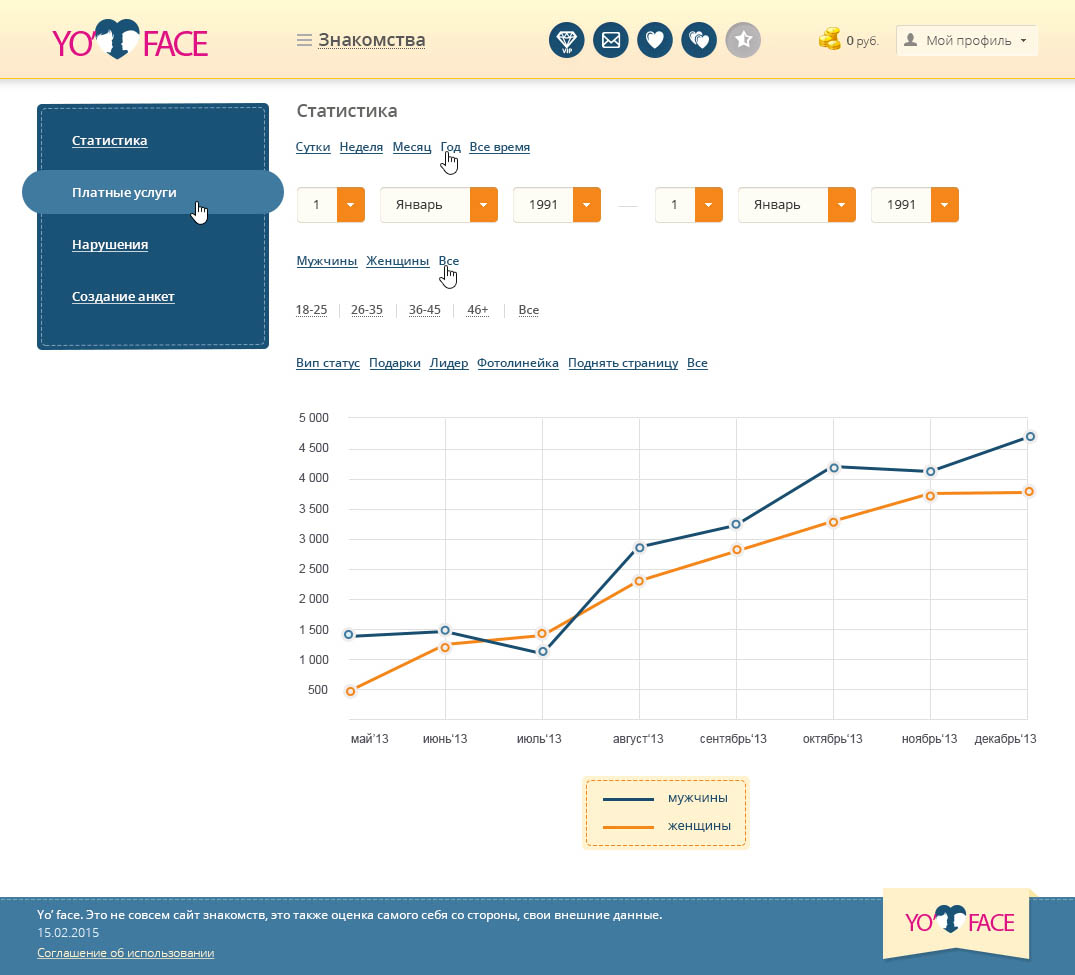Filter by Сутки period
1075x975 pixels.
pos(313,147)
